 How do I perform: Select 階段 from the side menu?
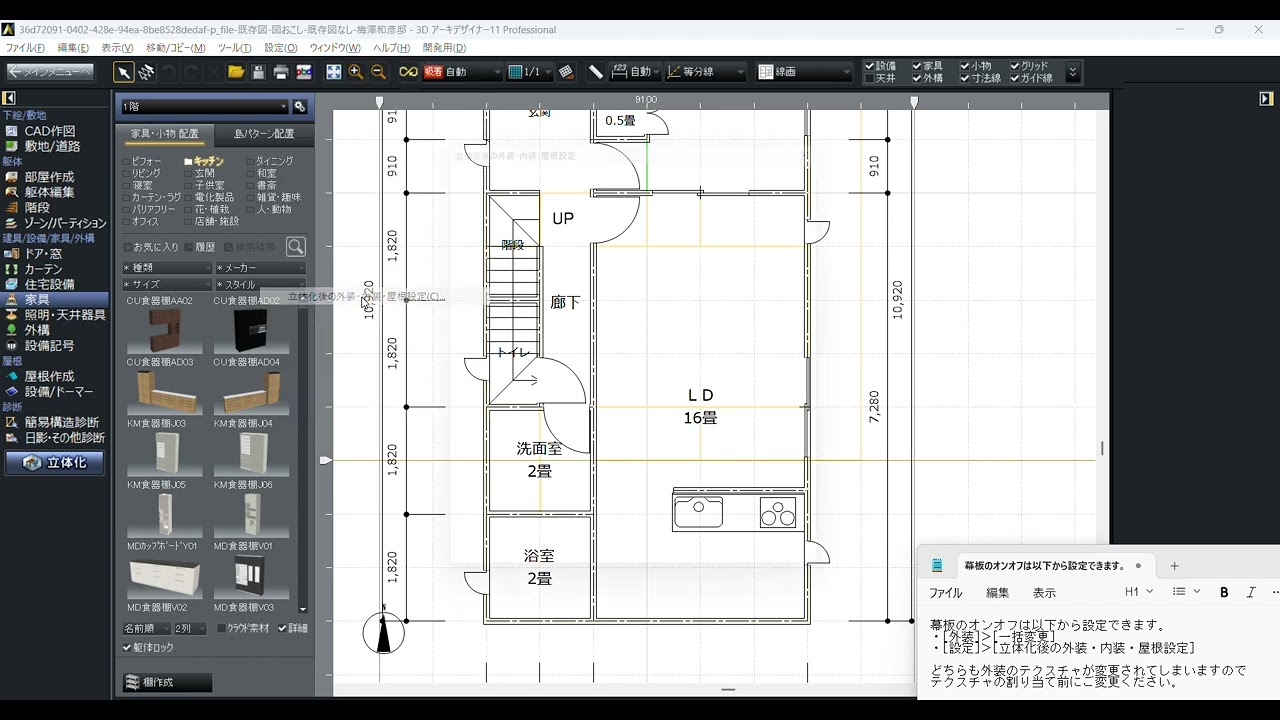pyautogui.click(x=37, y=208)
